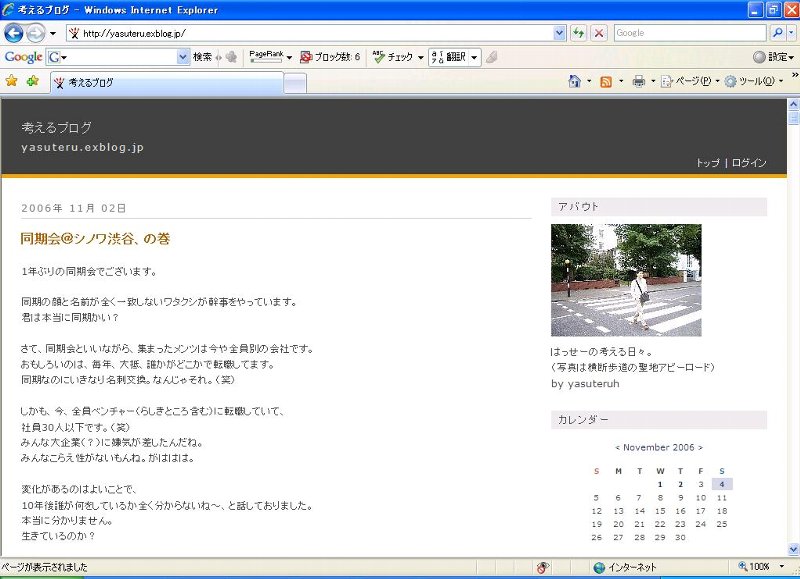The height and width of the screenshot is (579, 800).
Task: Click the orange RSS feeds icon
Action: point(606,82)
